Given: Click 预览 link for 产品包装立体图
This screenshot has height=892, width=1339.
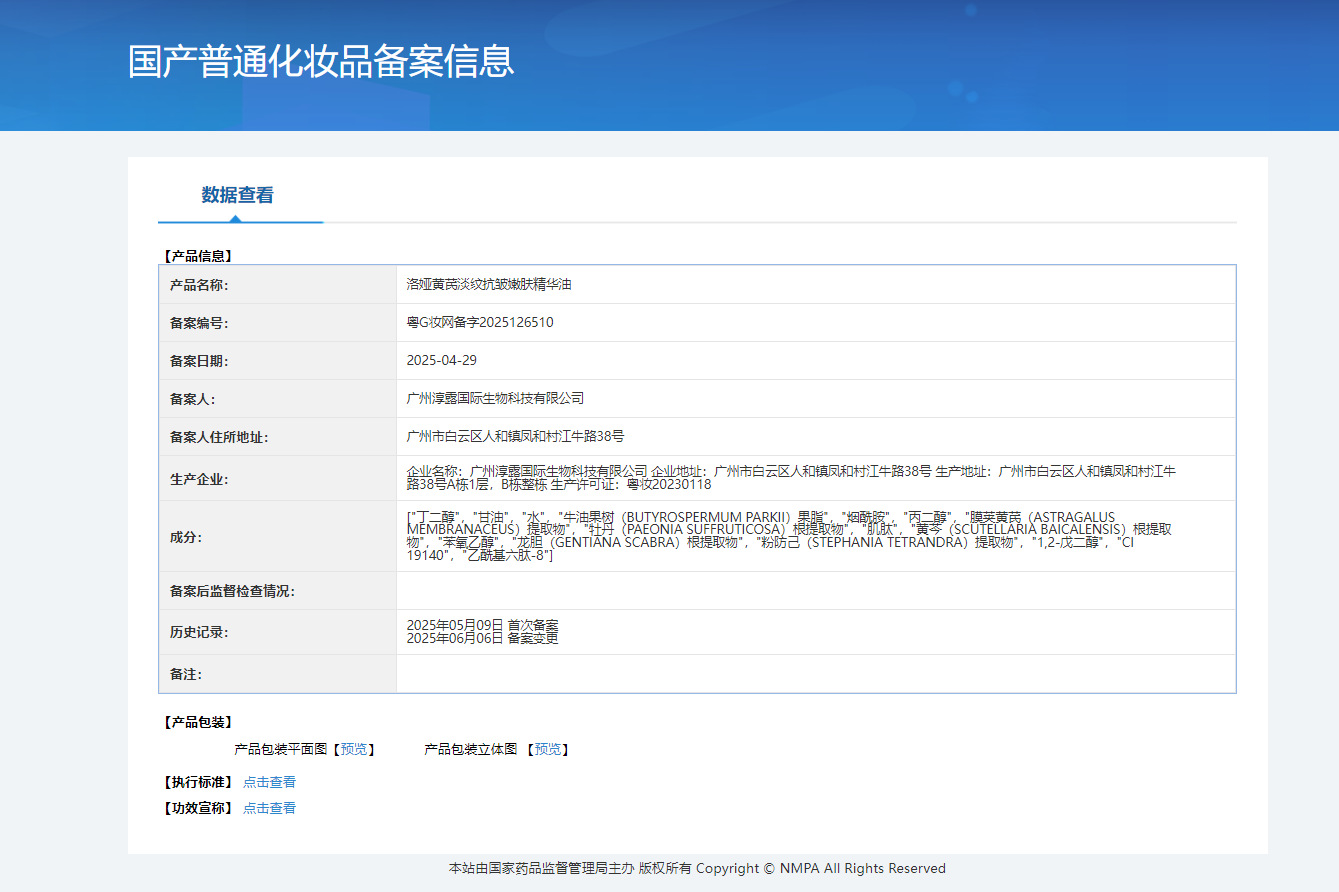Looking at the screenshot, I should click(548, 749).
